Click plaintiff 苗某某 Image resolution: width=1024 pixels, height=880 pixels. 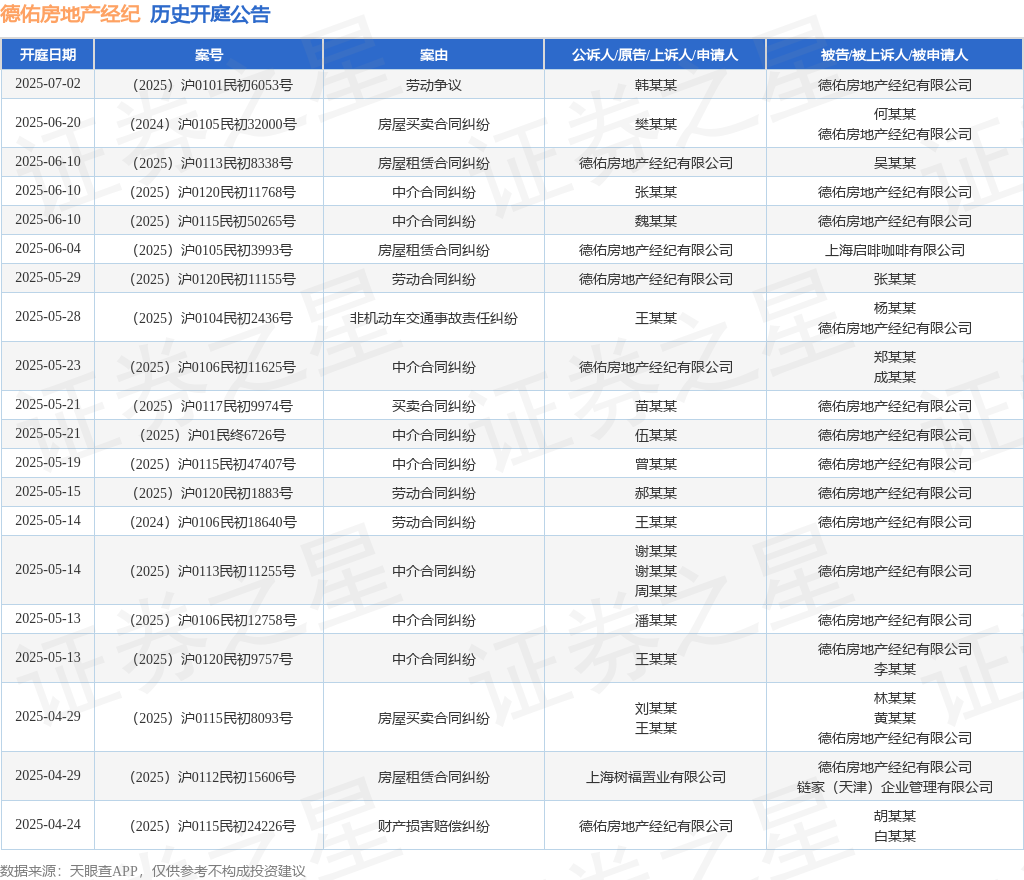656,407
